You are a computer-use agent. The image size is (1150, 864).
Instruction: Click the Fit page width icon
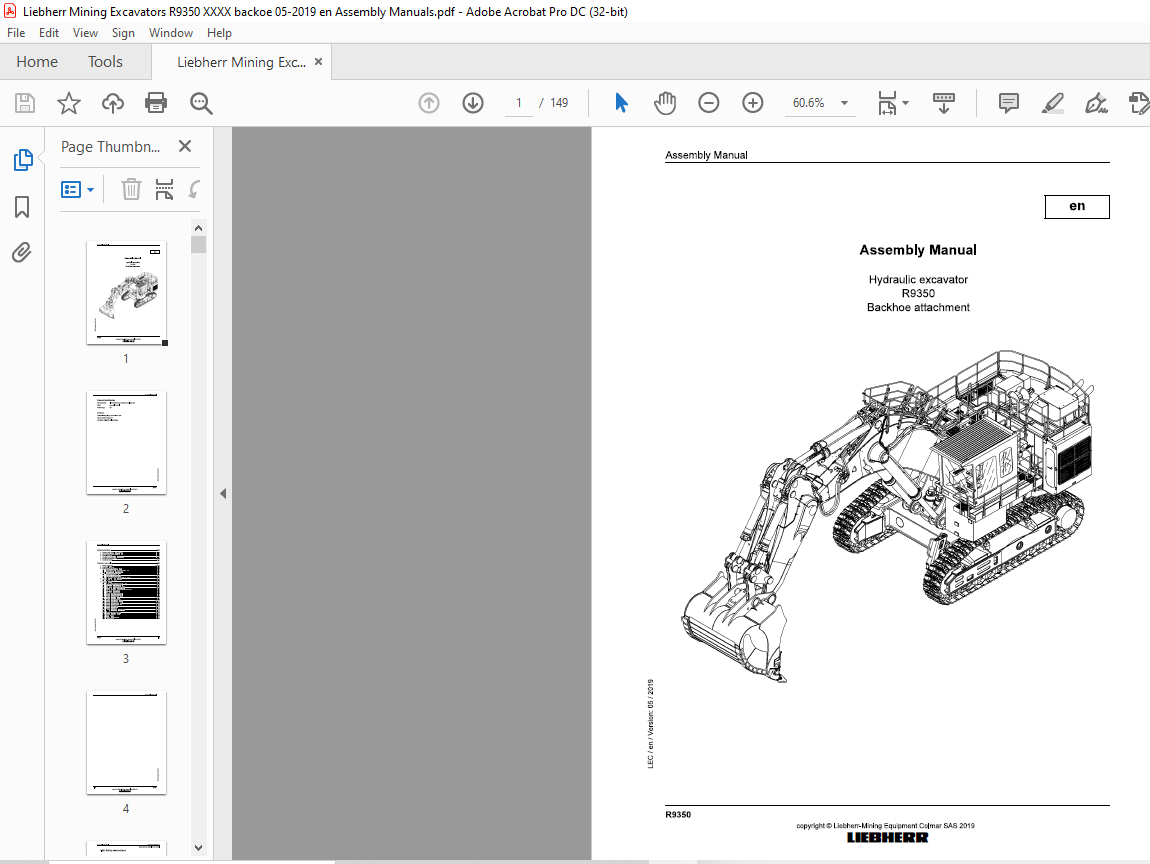click(887, 103)
